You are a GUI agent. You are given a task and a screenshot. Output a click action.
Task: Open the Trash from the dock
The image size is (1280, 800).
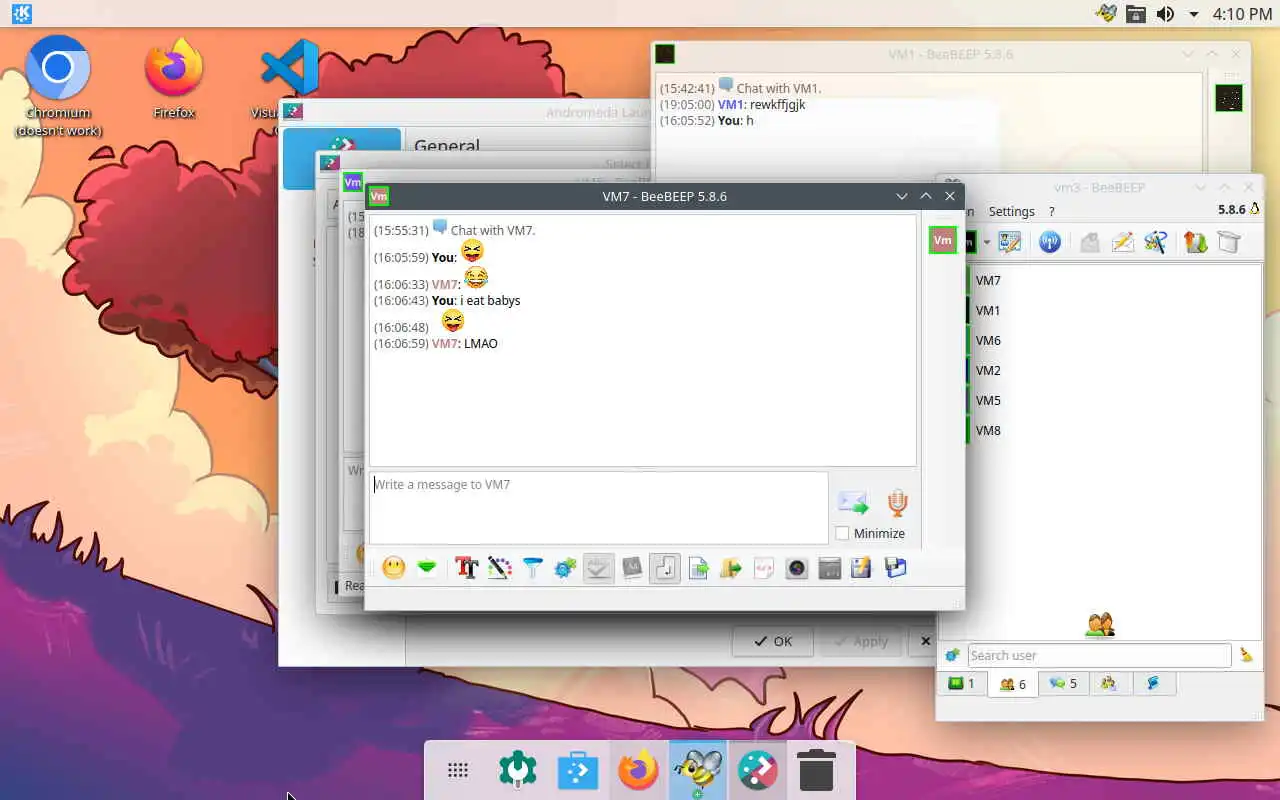pos(817,771)
